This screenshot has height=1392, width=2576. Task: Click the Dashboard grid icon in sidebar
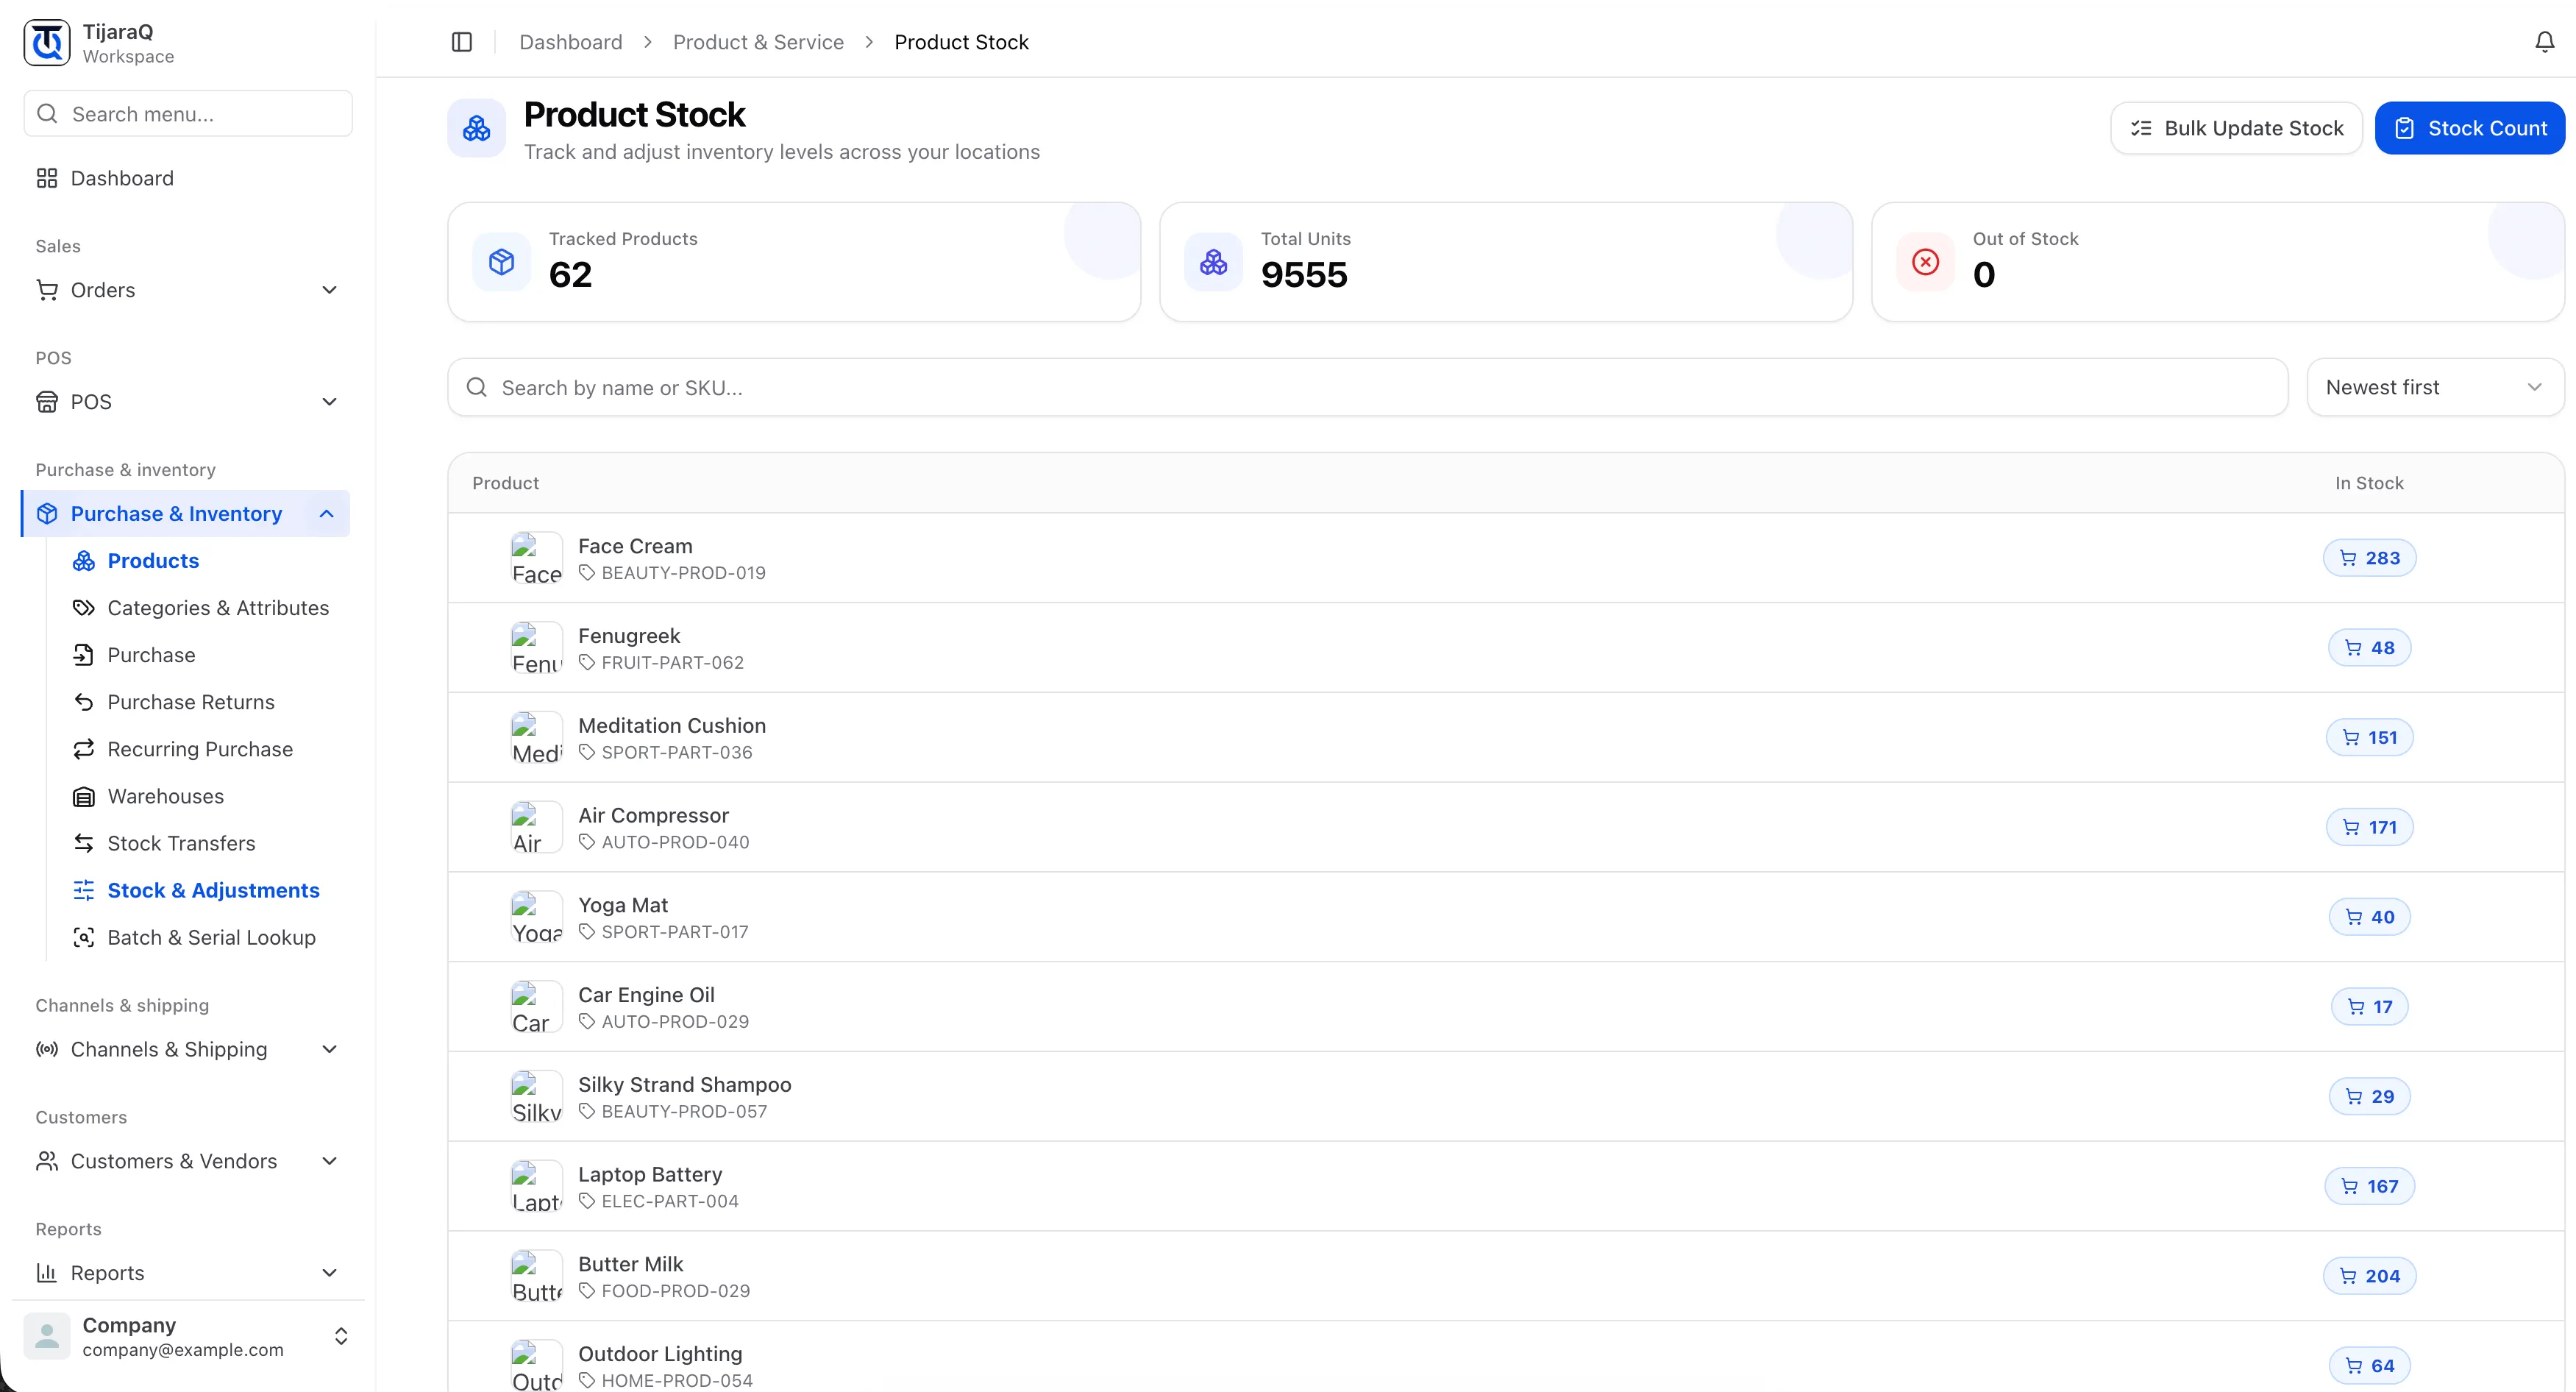point(47,178)
